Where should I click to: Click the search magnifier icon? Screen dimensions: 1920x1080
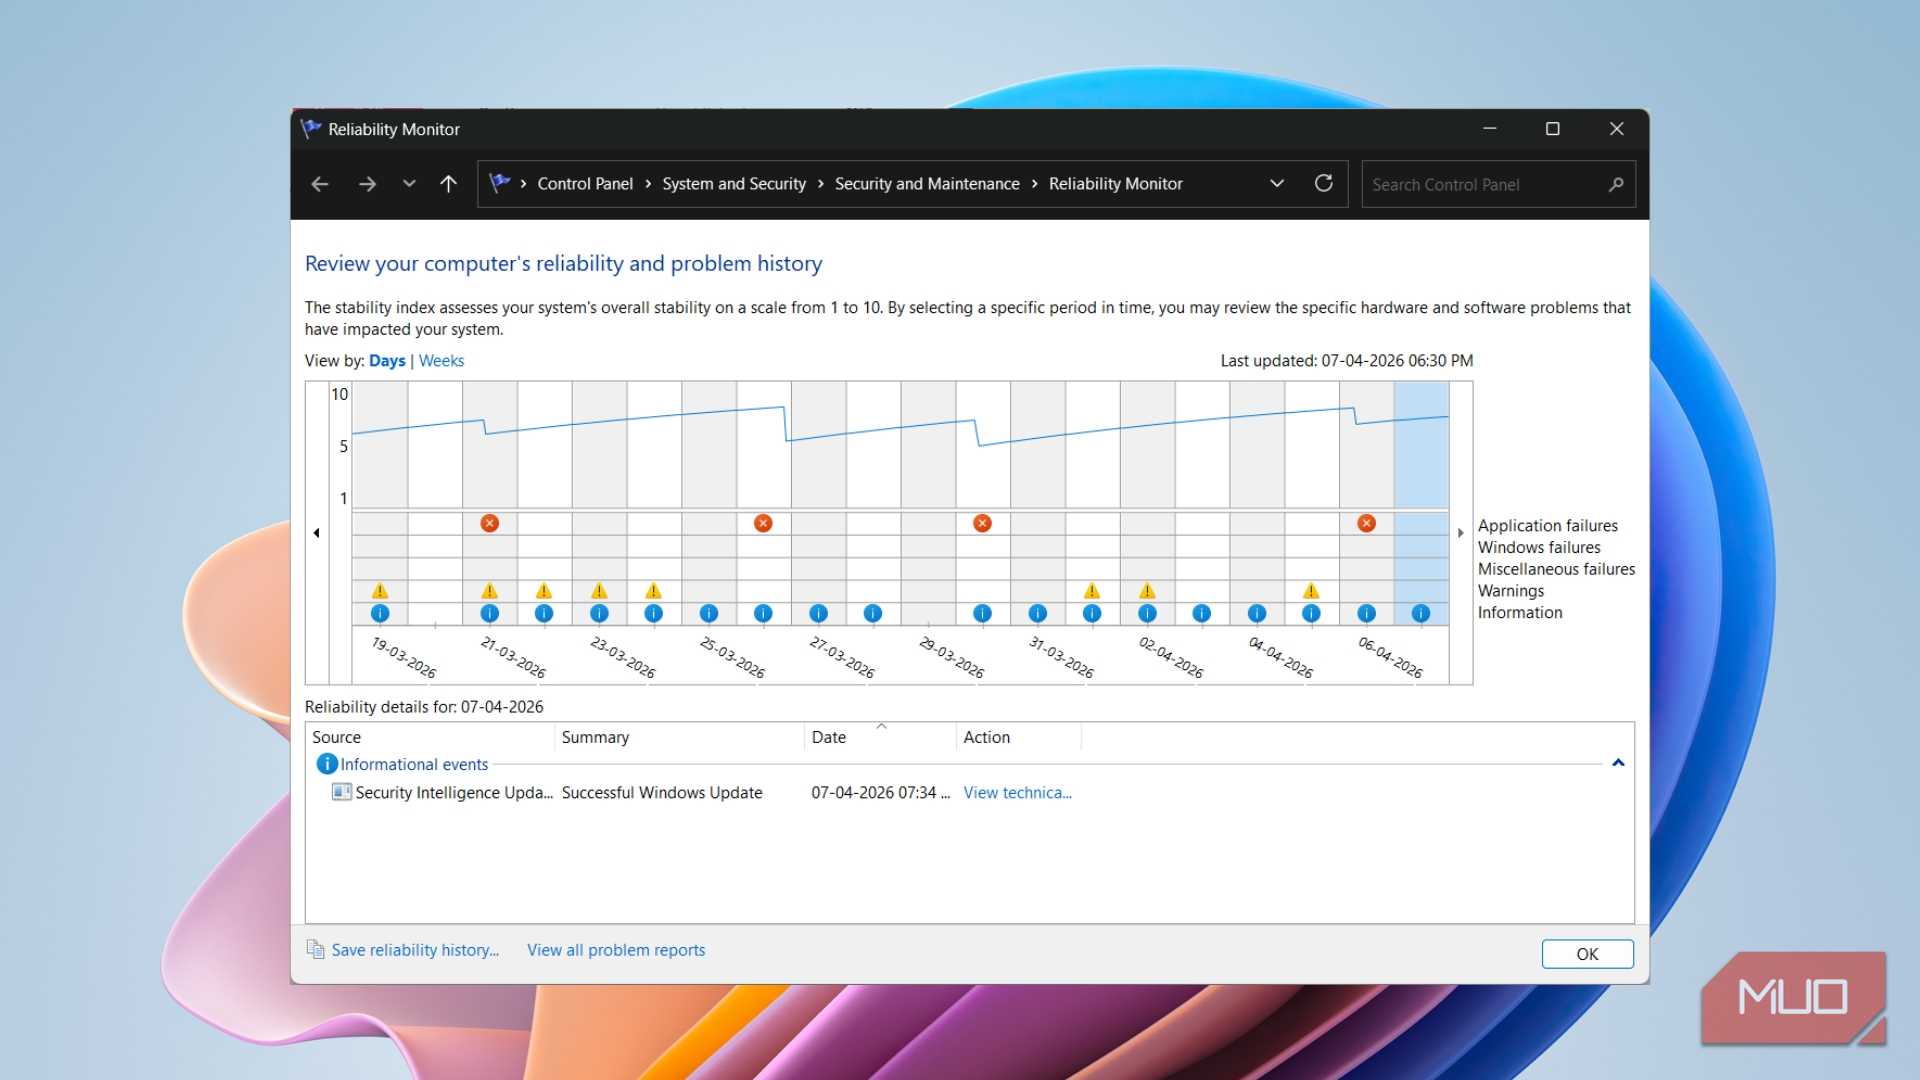pyautogui.click(x=1616, y=184)
